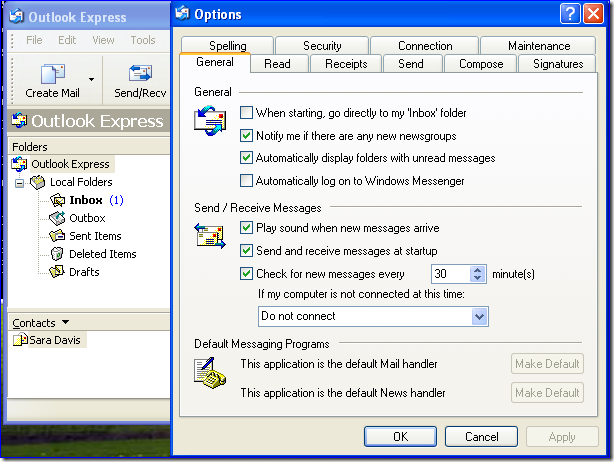Open the 'Do not connect' combo box

pos(479,316)
